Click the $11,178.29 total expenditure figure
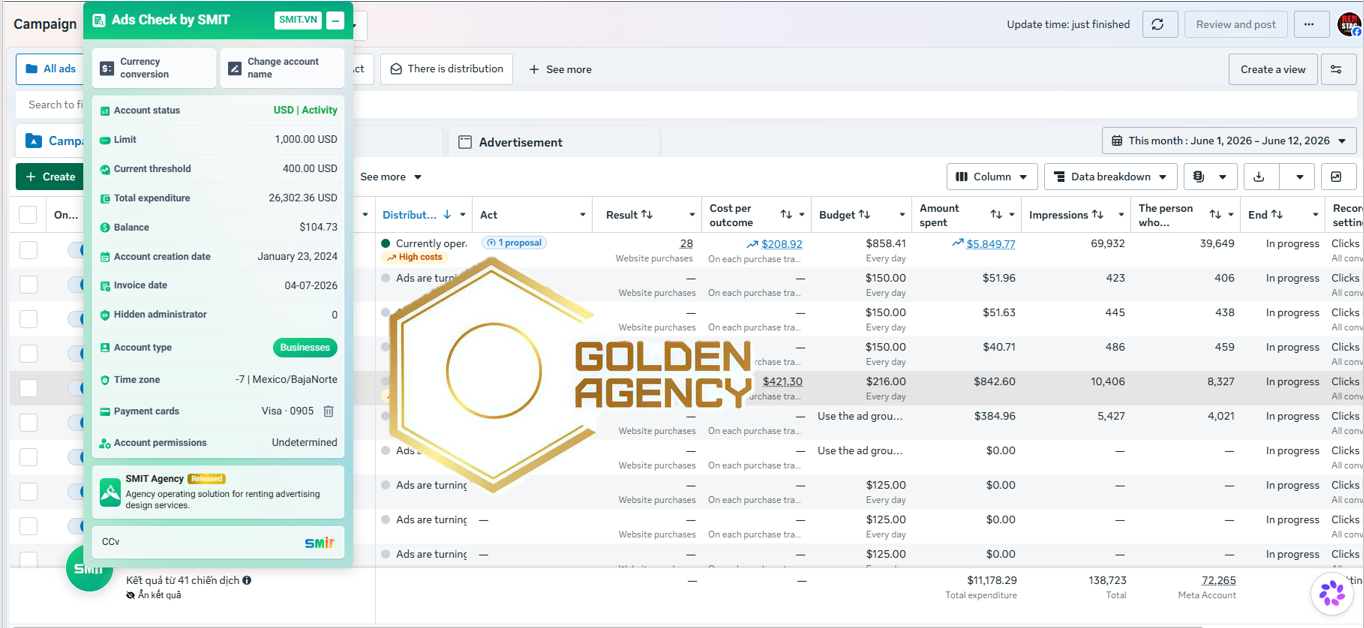 [992, 580]
